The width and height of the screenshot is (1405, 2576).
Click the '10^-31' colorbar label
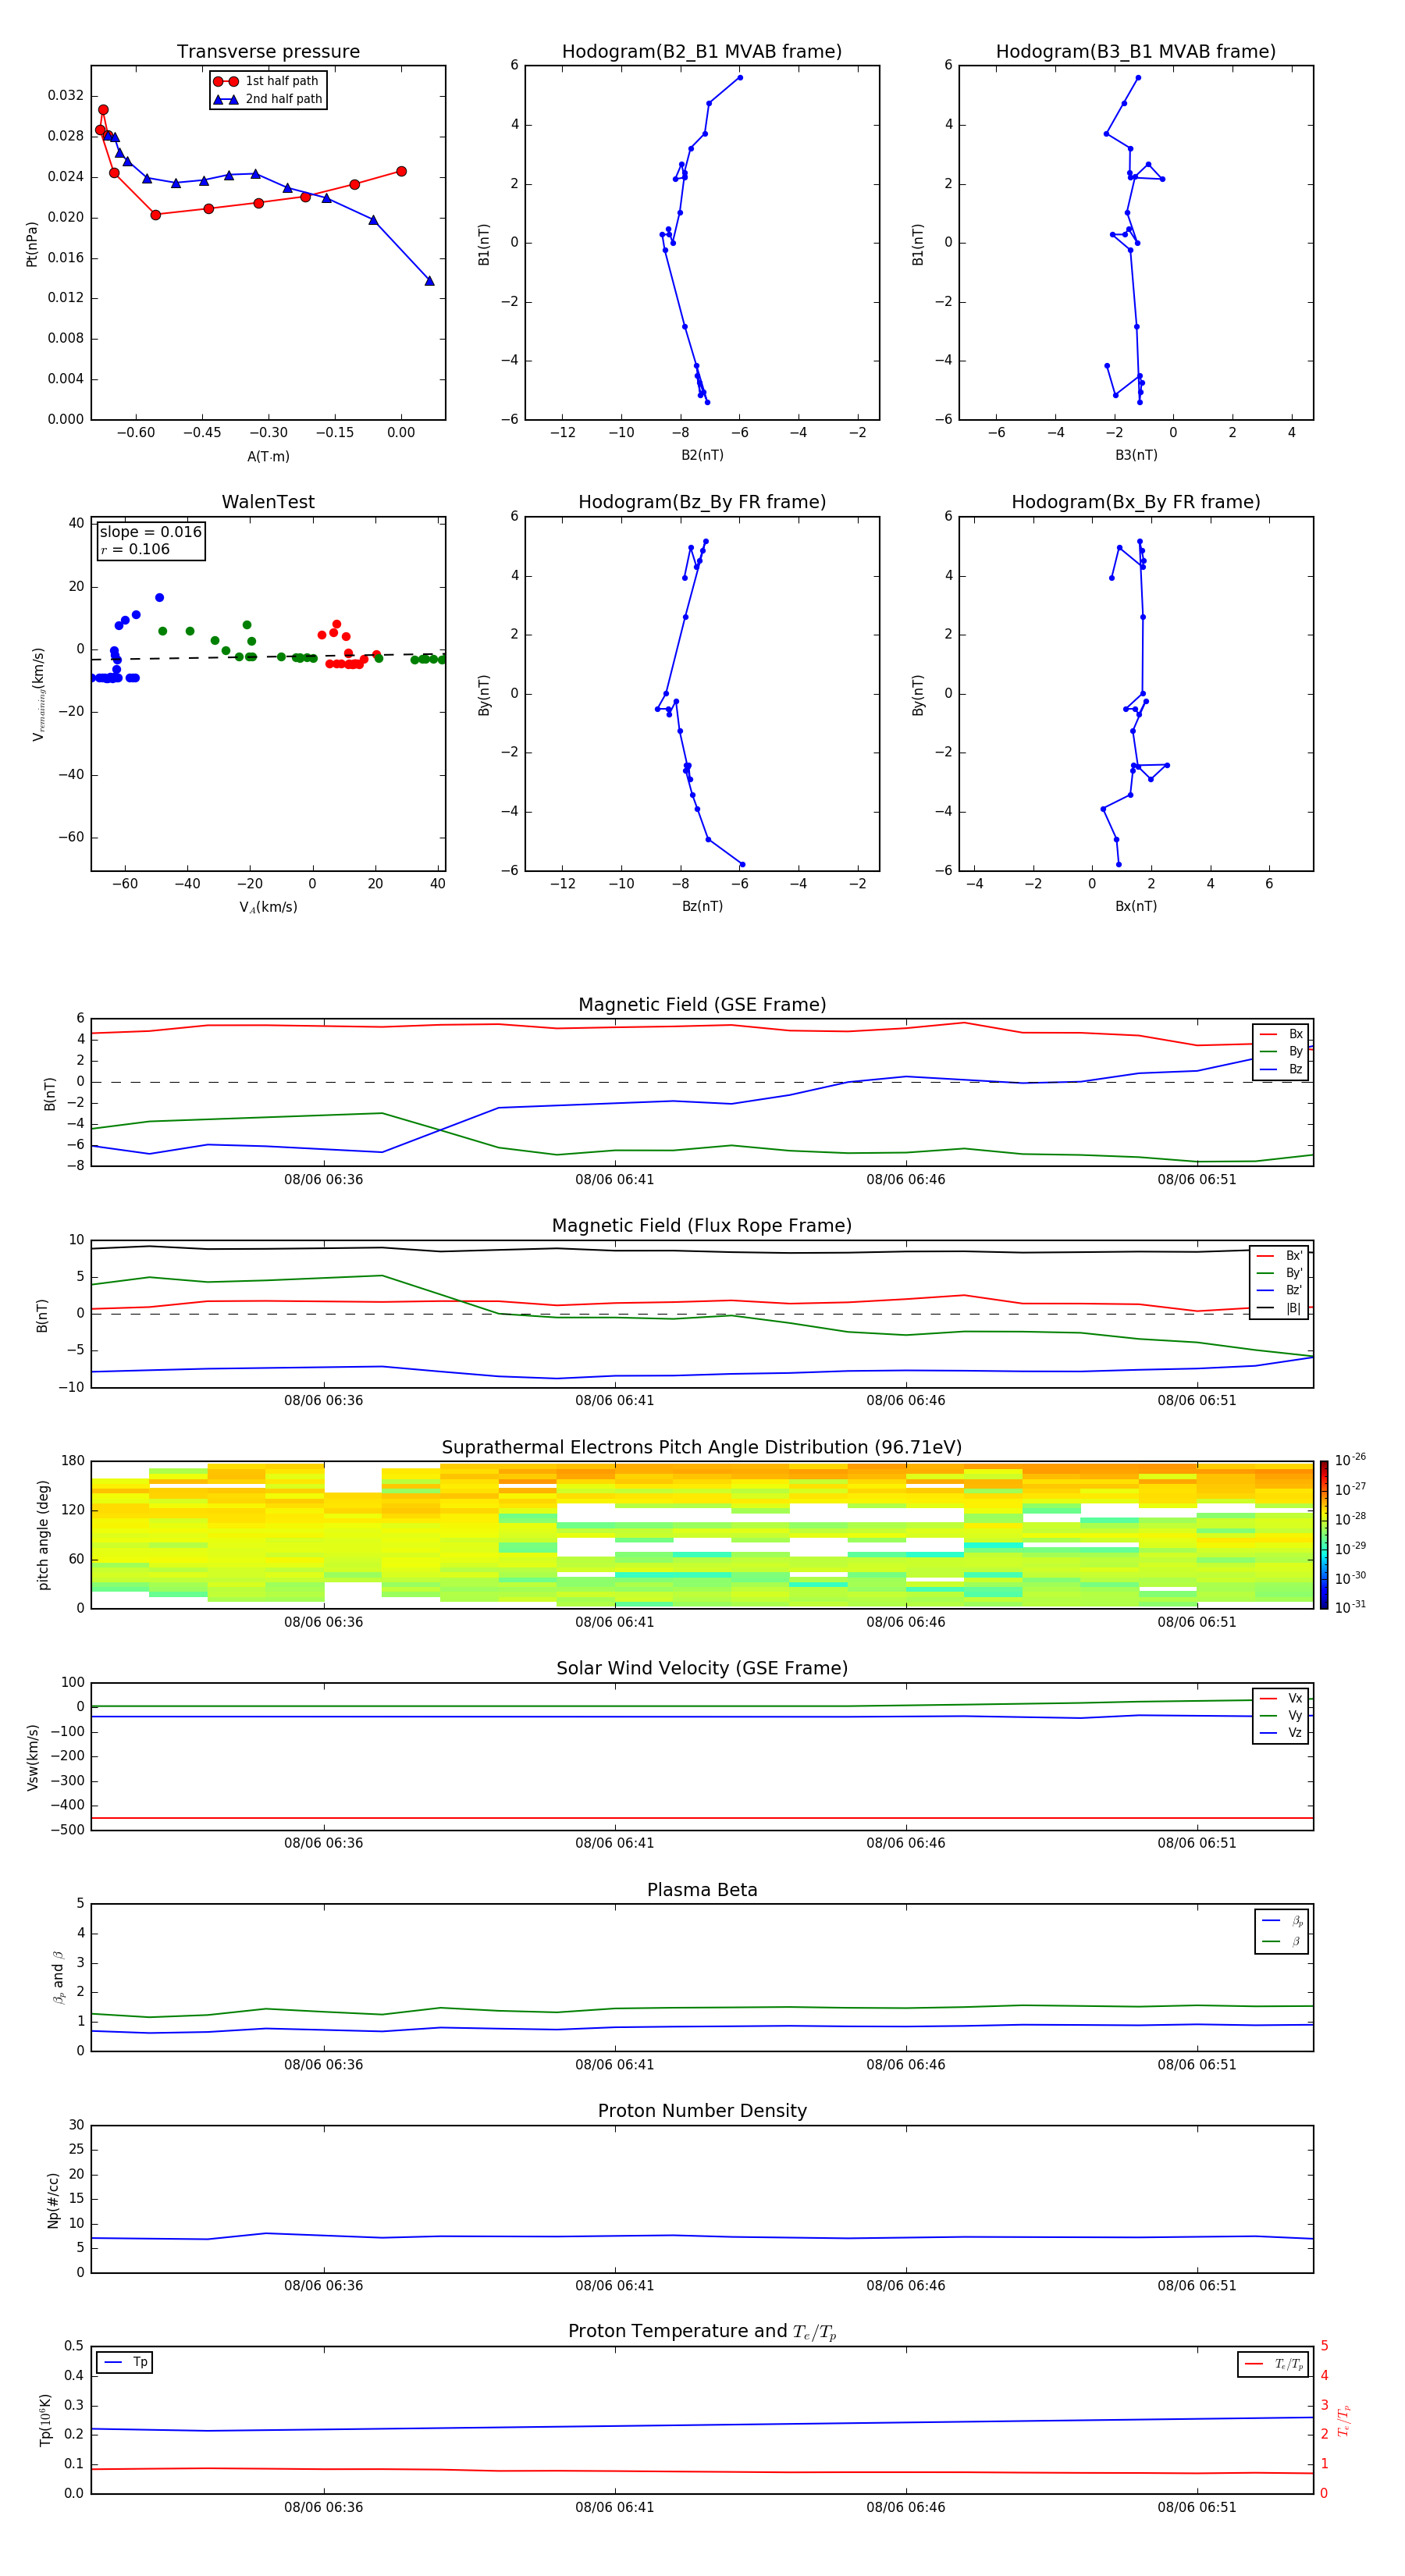(1350, 1607)
